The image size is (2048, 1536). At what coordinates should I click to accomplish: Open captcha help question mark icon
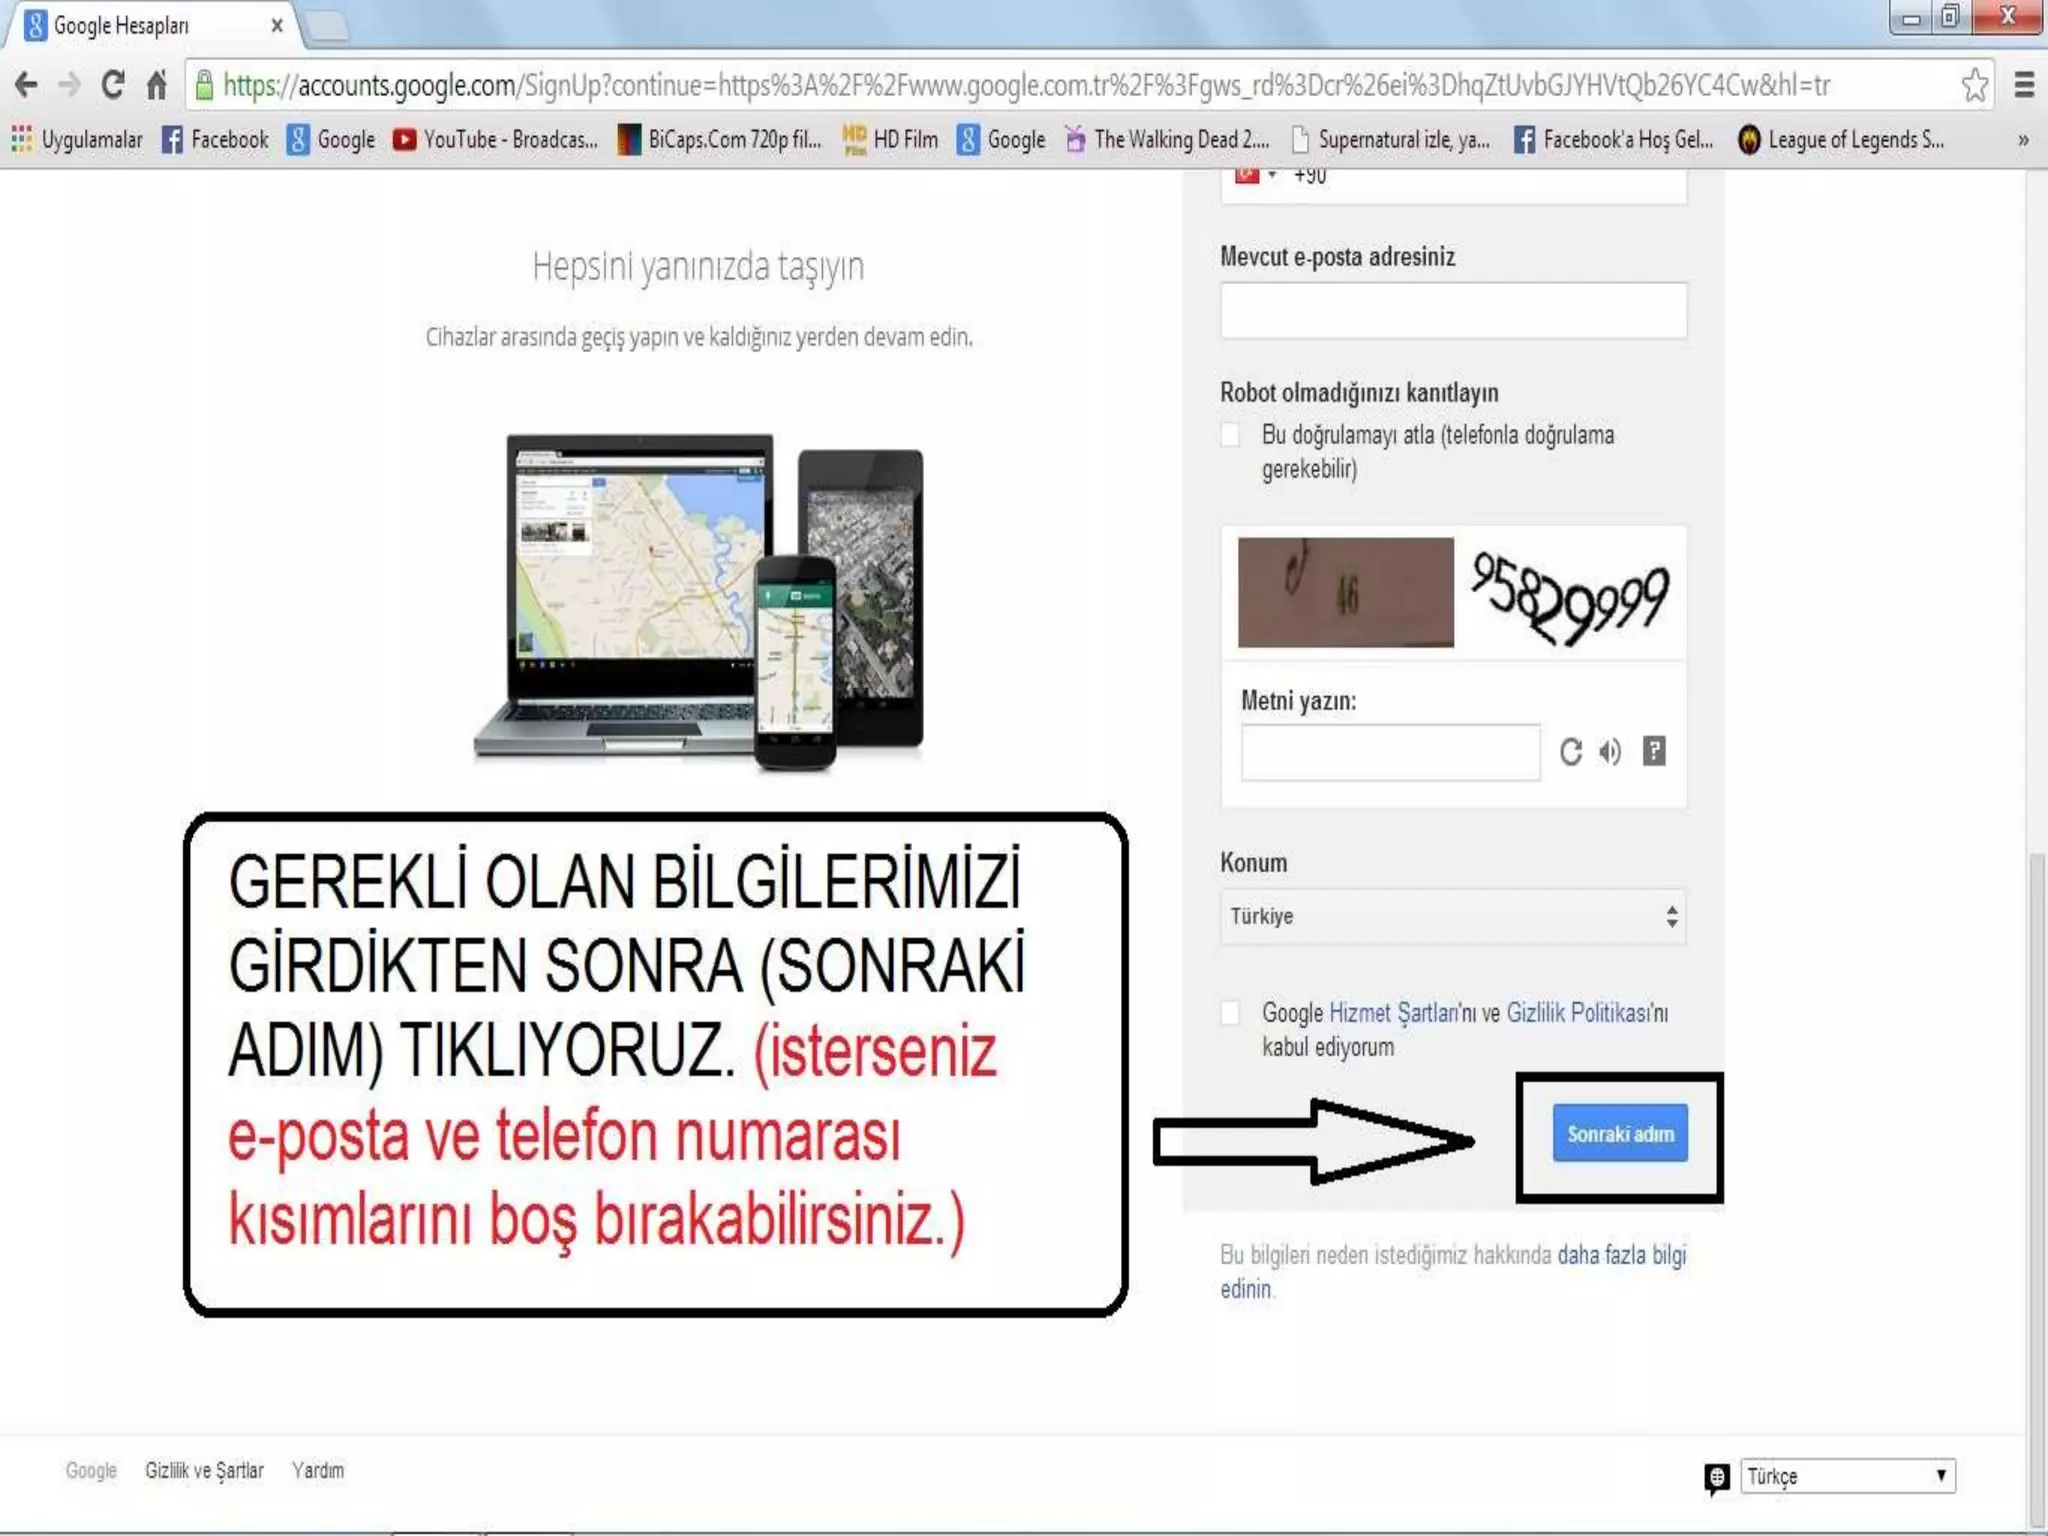click(x=1655, y=751)
